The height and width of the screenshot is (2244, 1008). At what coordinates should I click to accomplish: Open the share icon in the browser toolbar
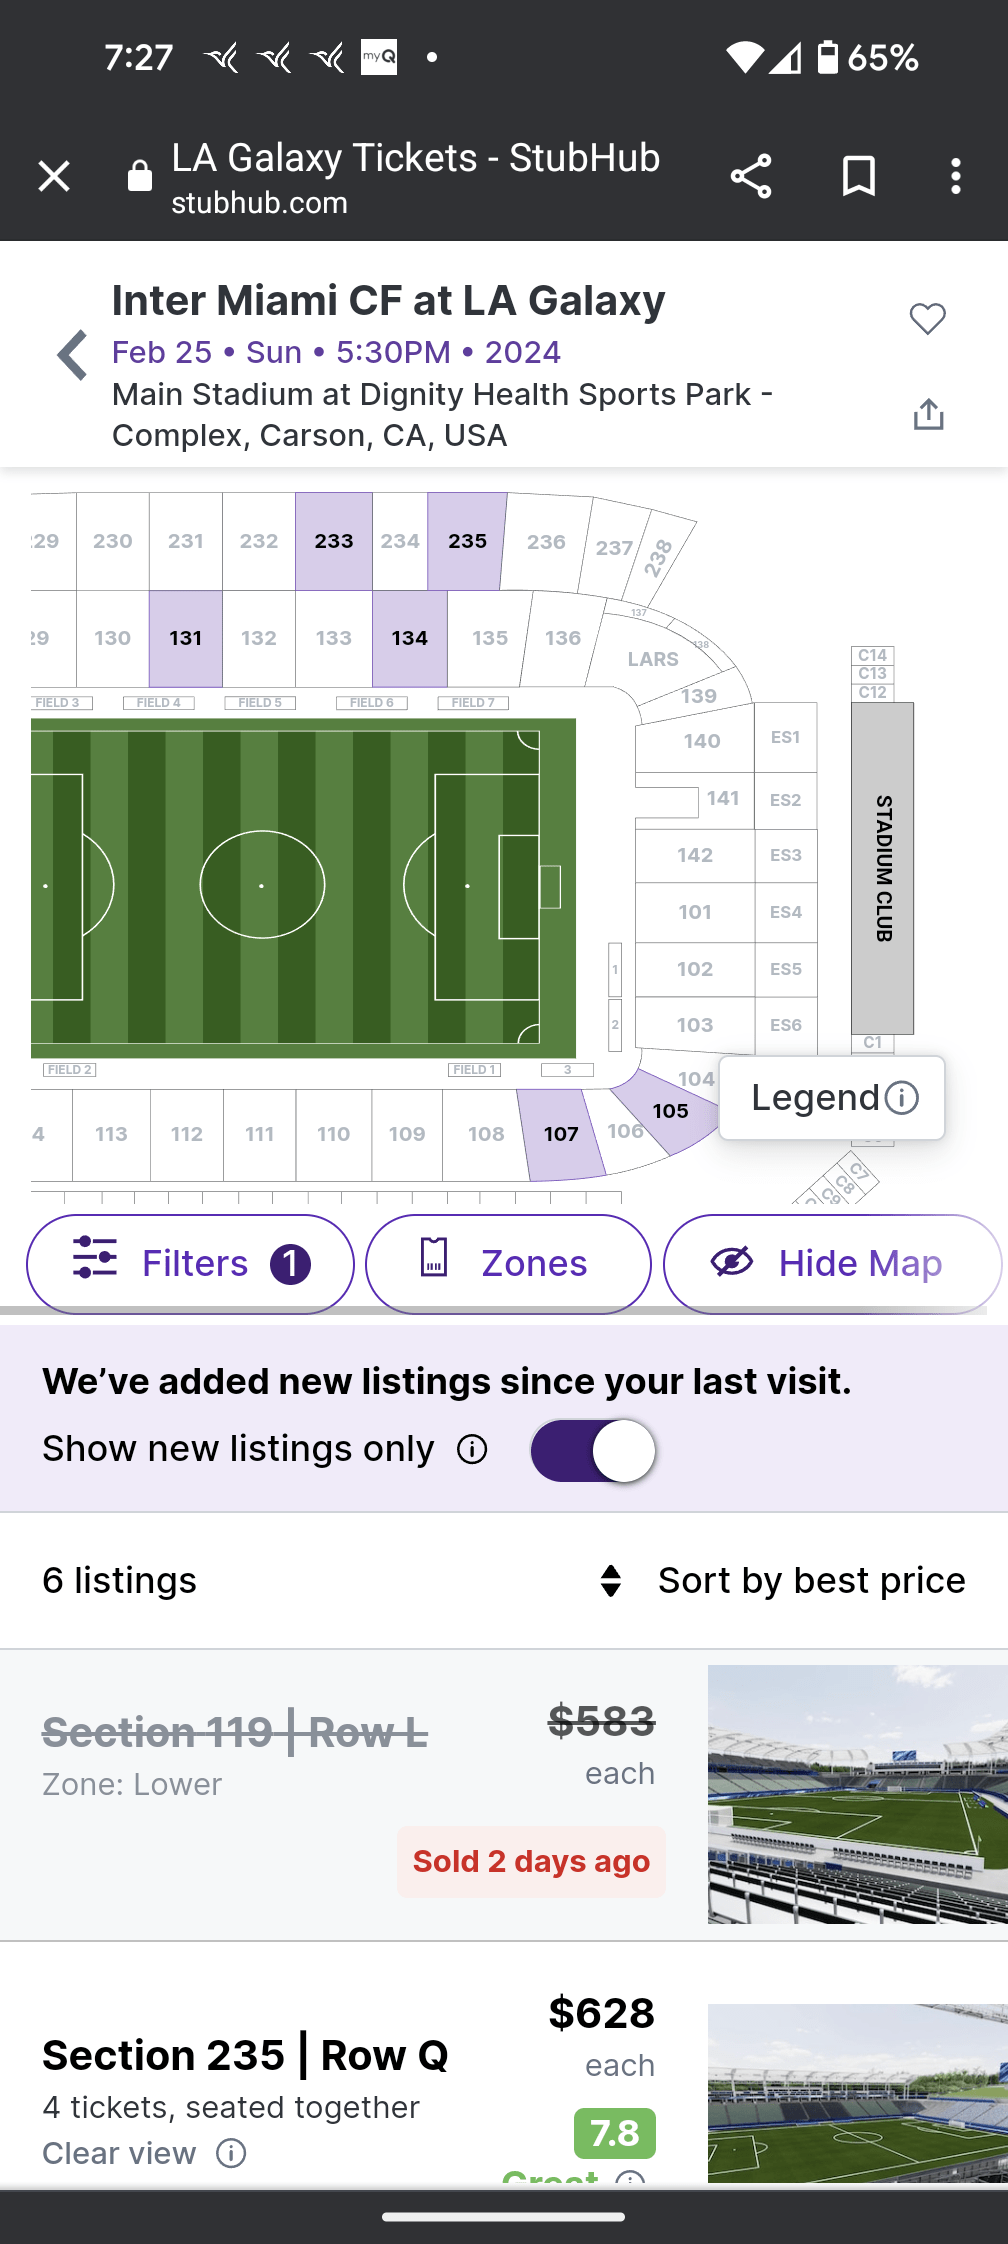pos(751,177)
